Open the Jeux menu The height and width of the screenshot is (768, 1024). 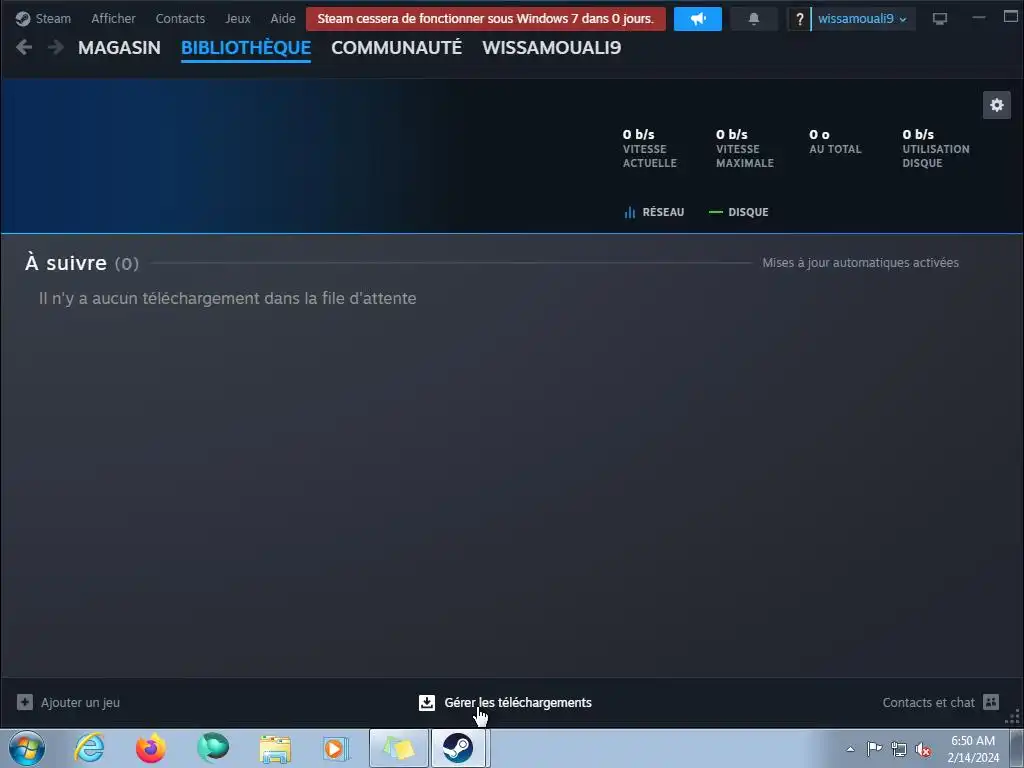(x=238, y=18)
